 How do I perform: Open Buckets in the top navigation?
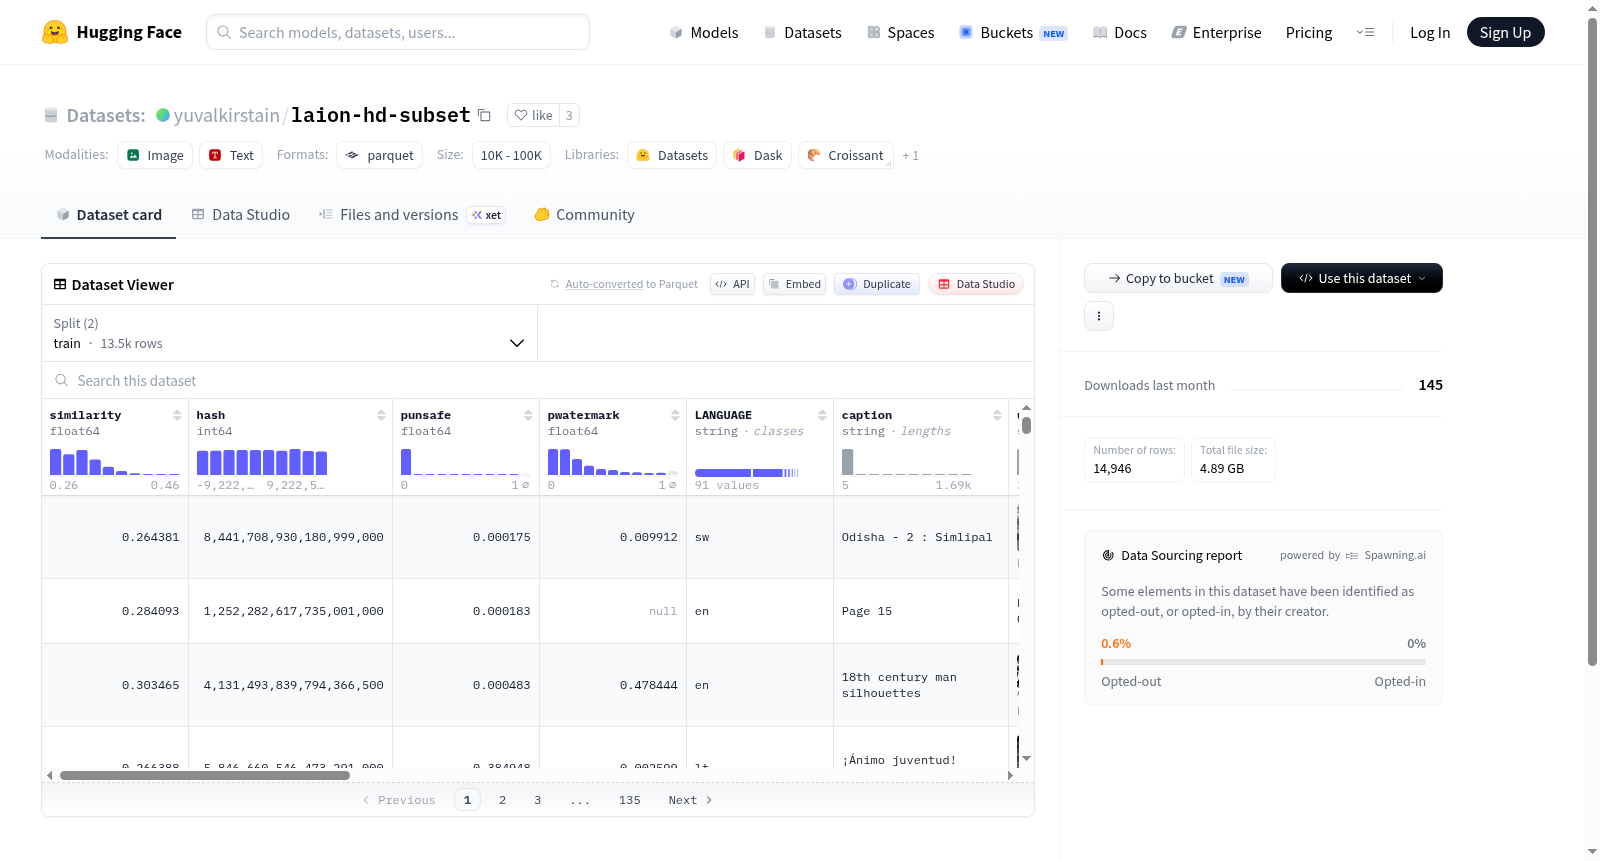(x=1013, y=32)
